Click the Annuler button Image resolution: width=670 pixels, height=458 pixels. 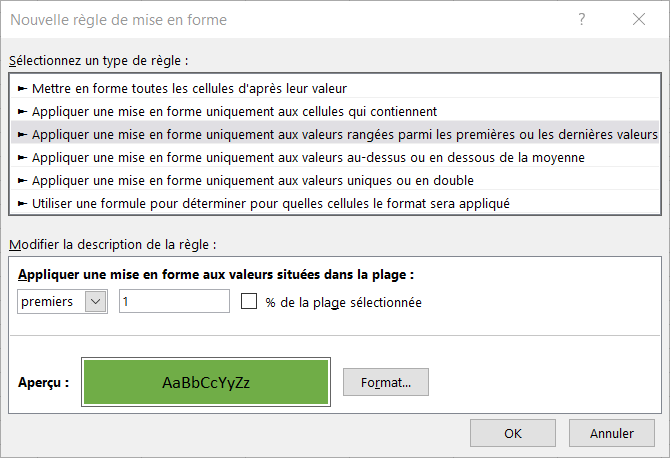612,433
